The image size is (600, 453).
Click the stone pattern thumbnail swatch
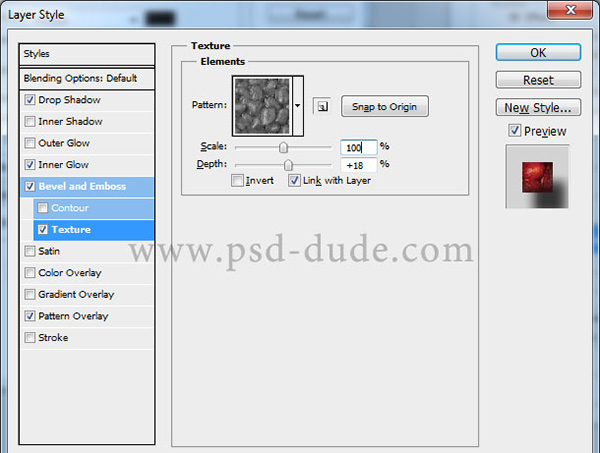261,106
